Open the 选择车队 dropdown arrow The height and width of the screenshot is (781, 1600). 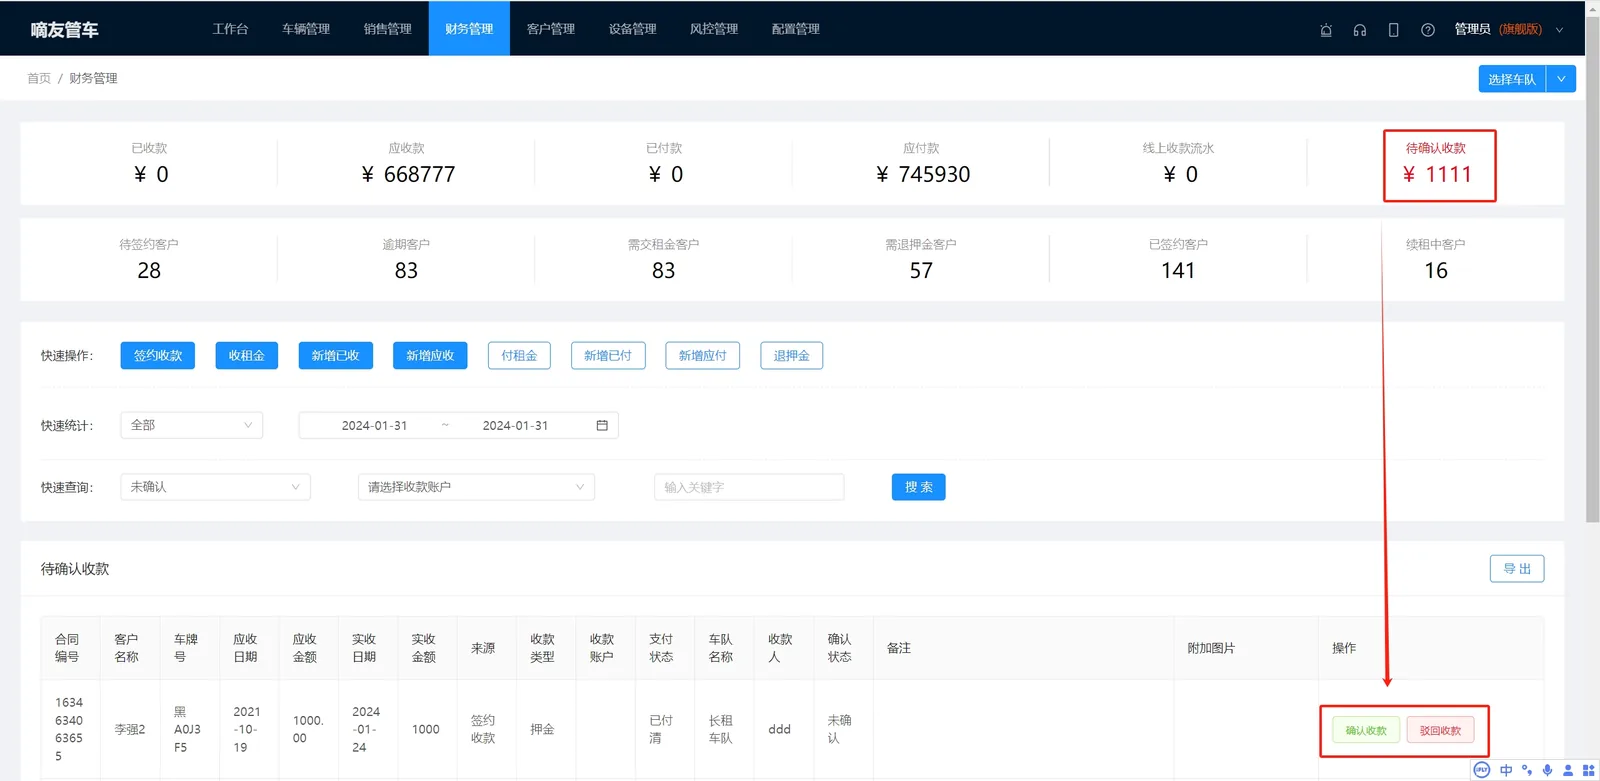click(1561, 79)
